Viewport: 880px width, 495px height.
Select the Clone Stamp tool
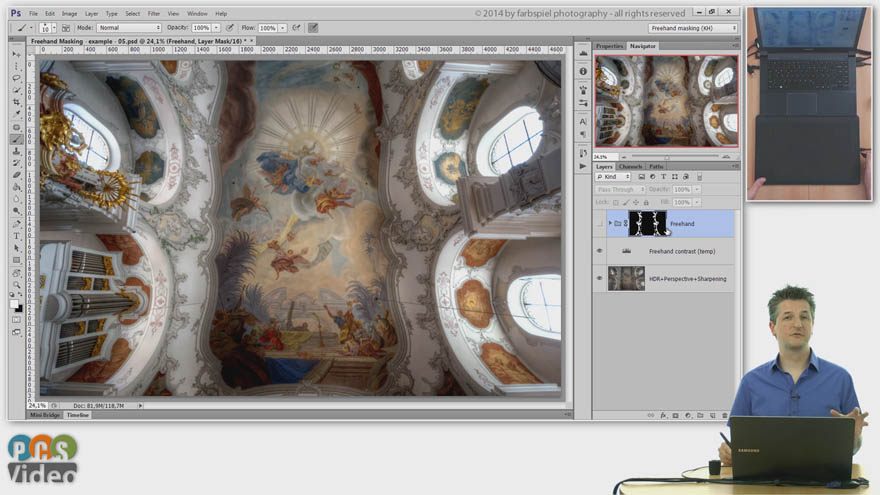click(16, 151)
